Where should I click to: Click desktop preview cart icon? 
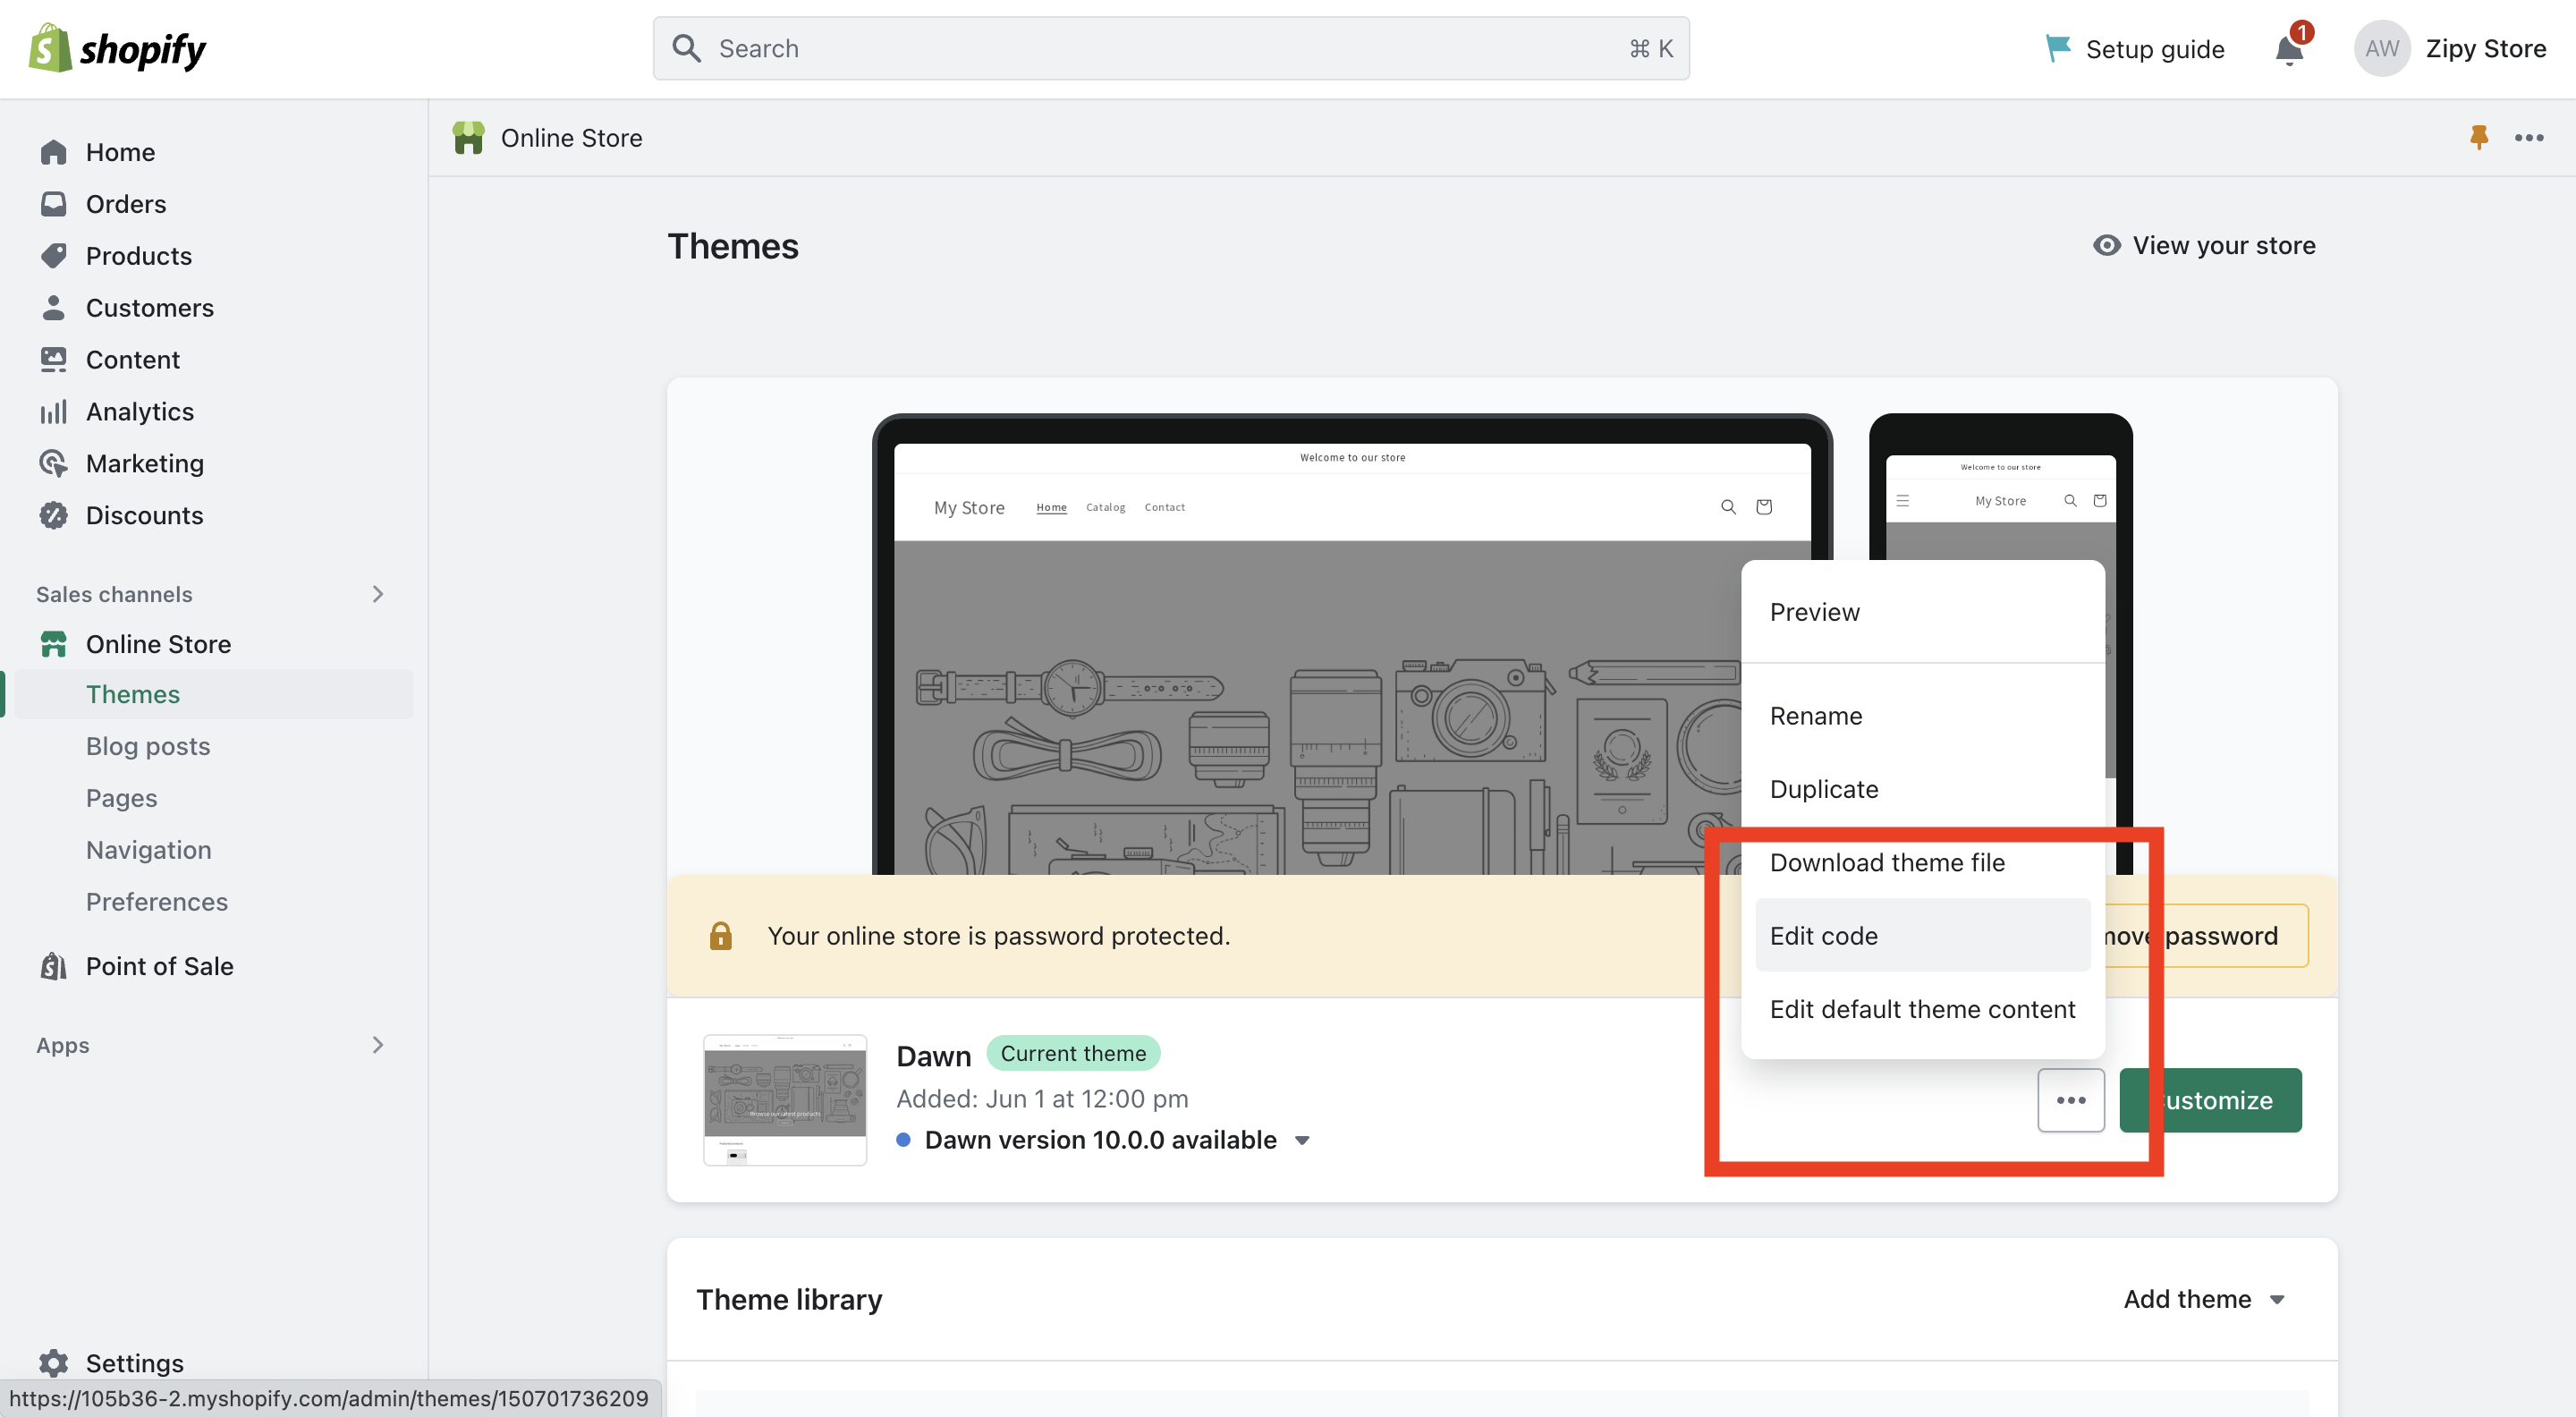(1764, 507)
